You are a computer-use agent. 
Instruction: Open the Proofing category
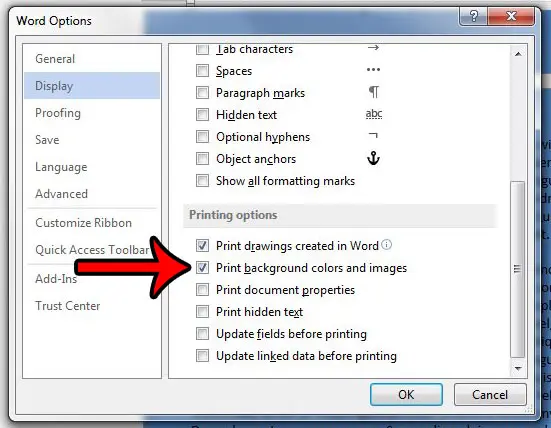coord(92,113)
